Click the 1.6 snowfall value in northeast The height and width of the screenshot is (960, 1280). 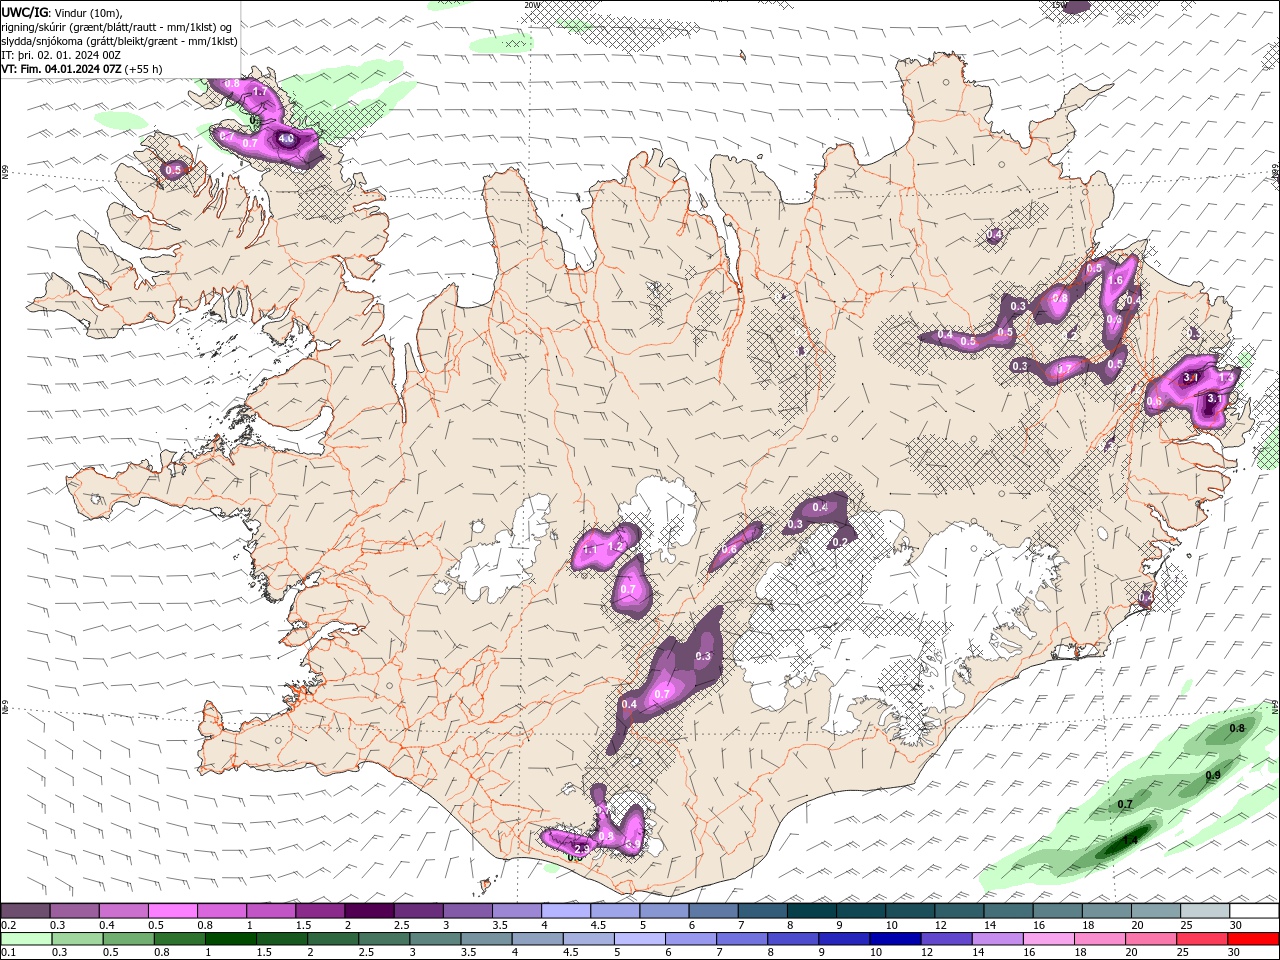[1116, 282]
